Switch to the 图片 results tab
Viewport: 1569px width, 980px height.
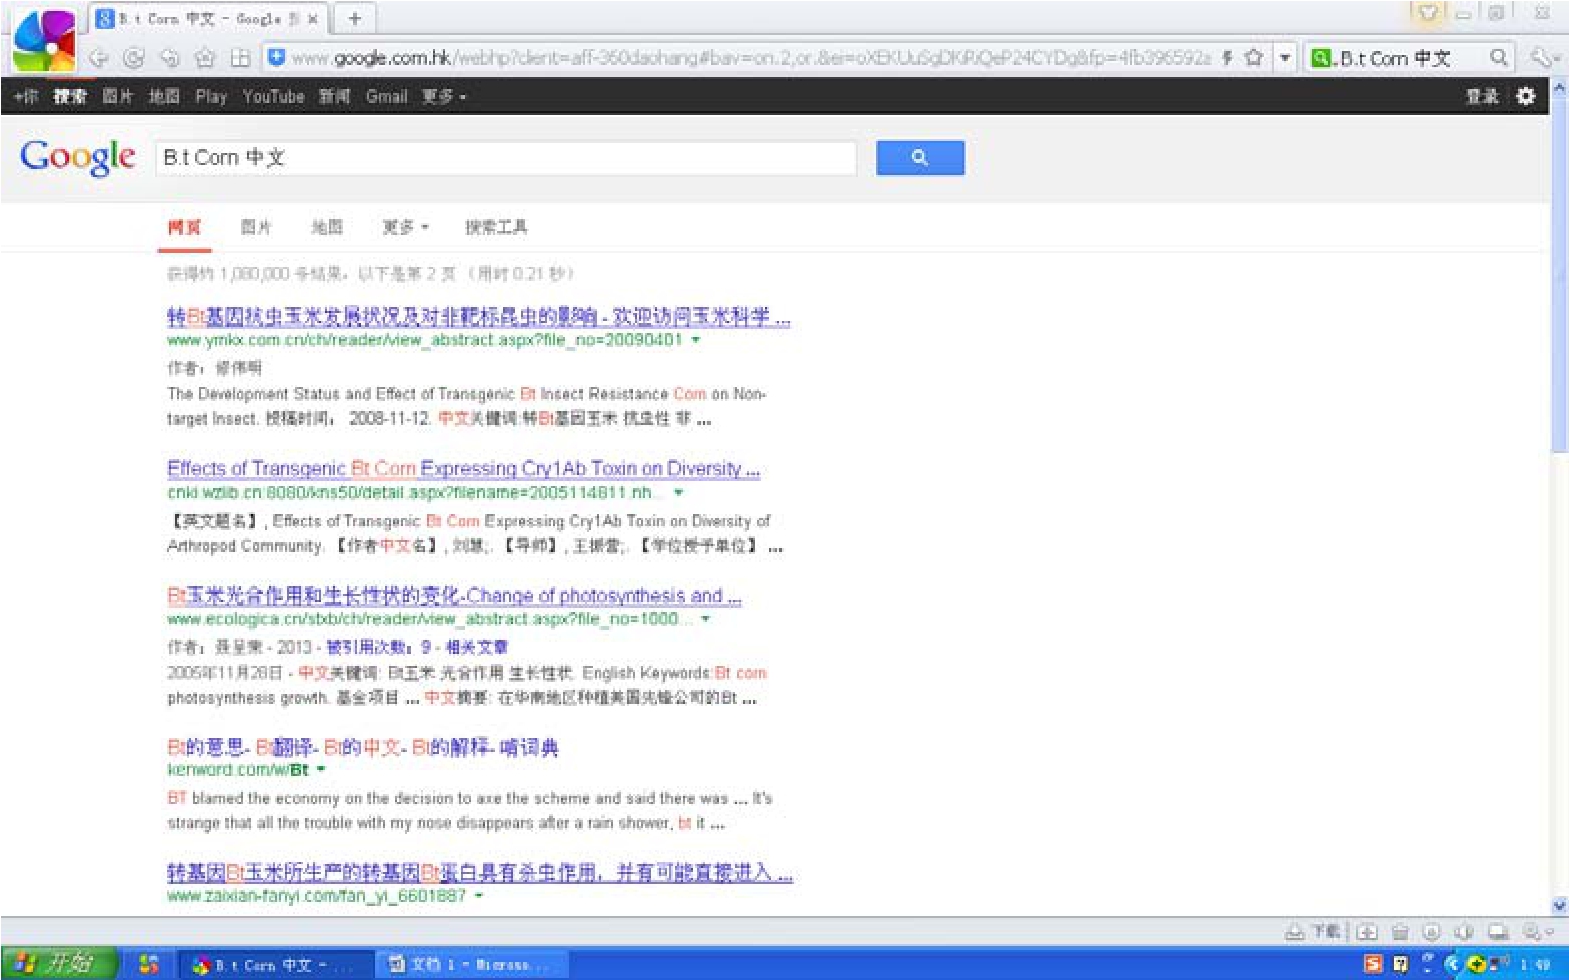[256, 227]
